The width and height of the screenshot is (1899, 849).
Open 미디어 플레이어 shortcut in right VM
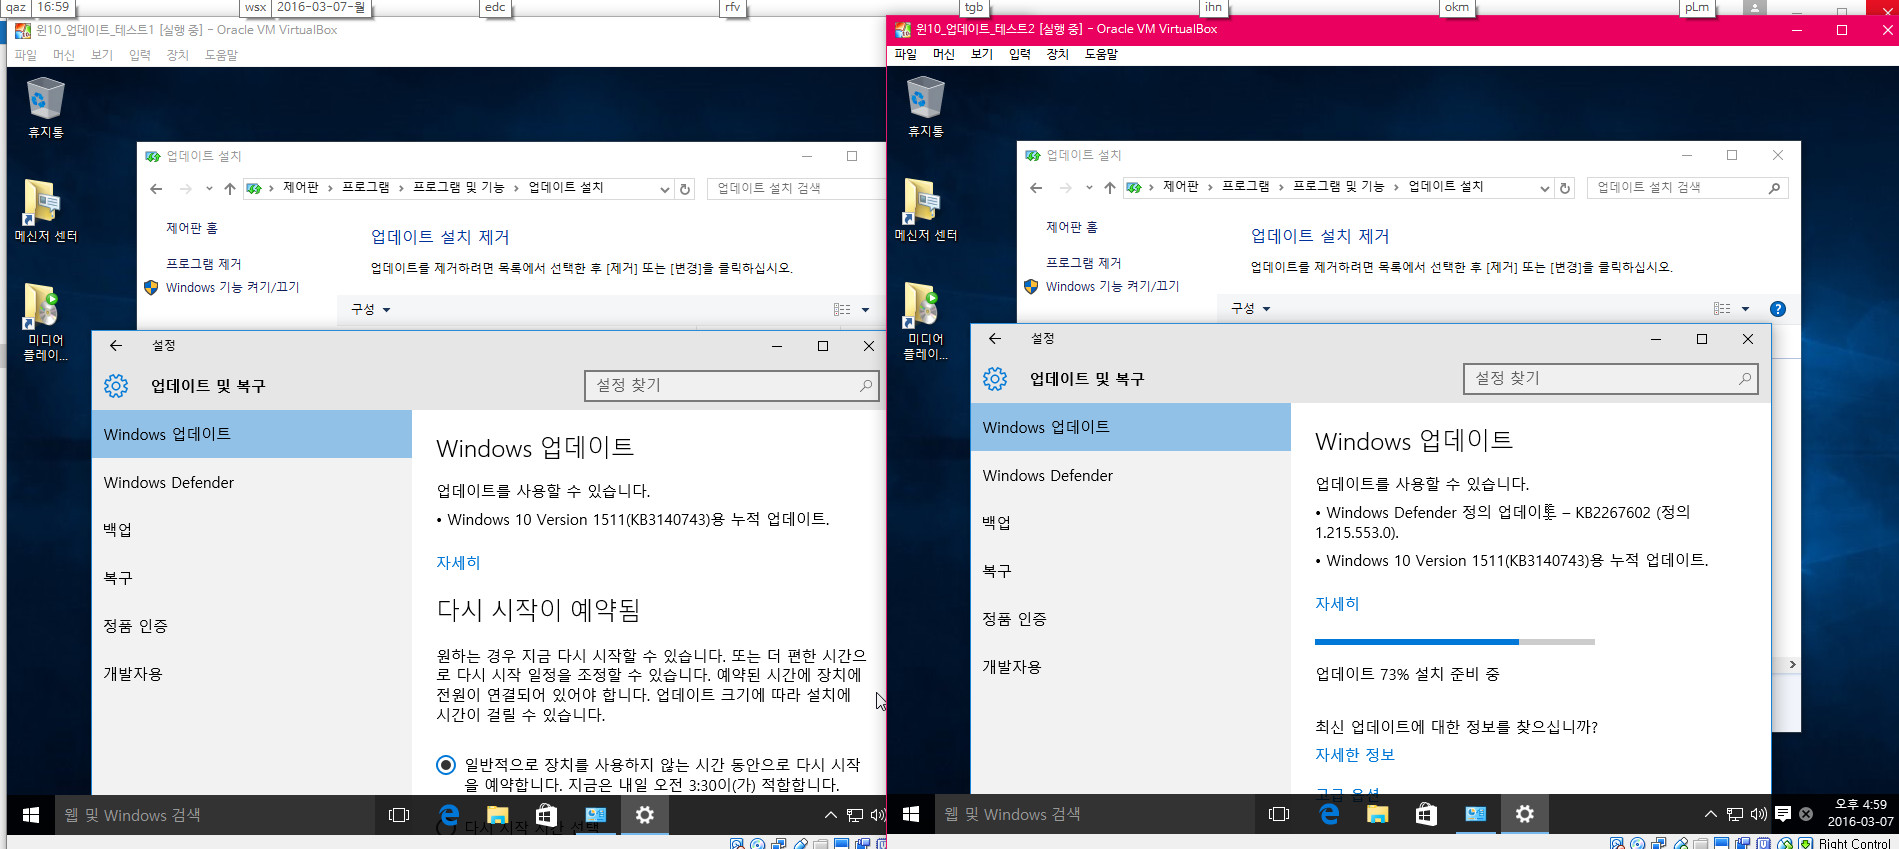point(925,321)
